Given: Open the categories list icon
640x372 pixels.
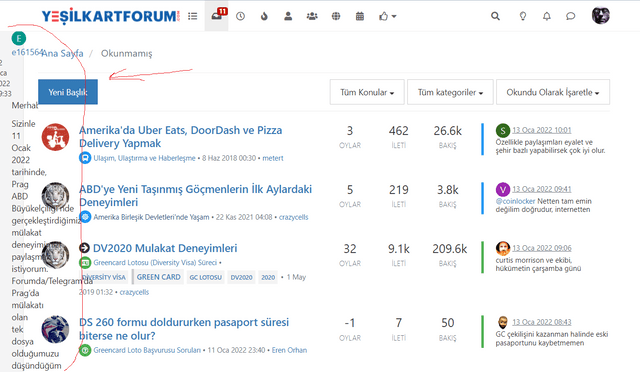Looking at the screenshot, I should [x=193, y=16].
